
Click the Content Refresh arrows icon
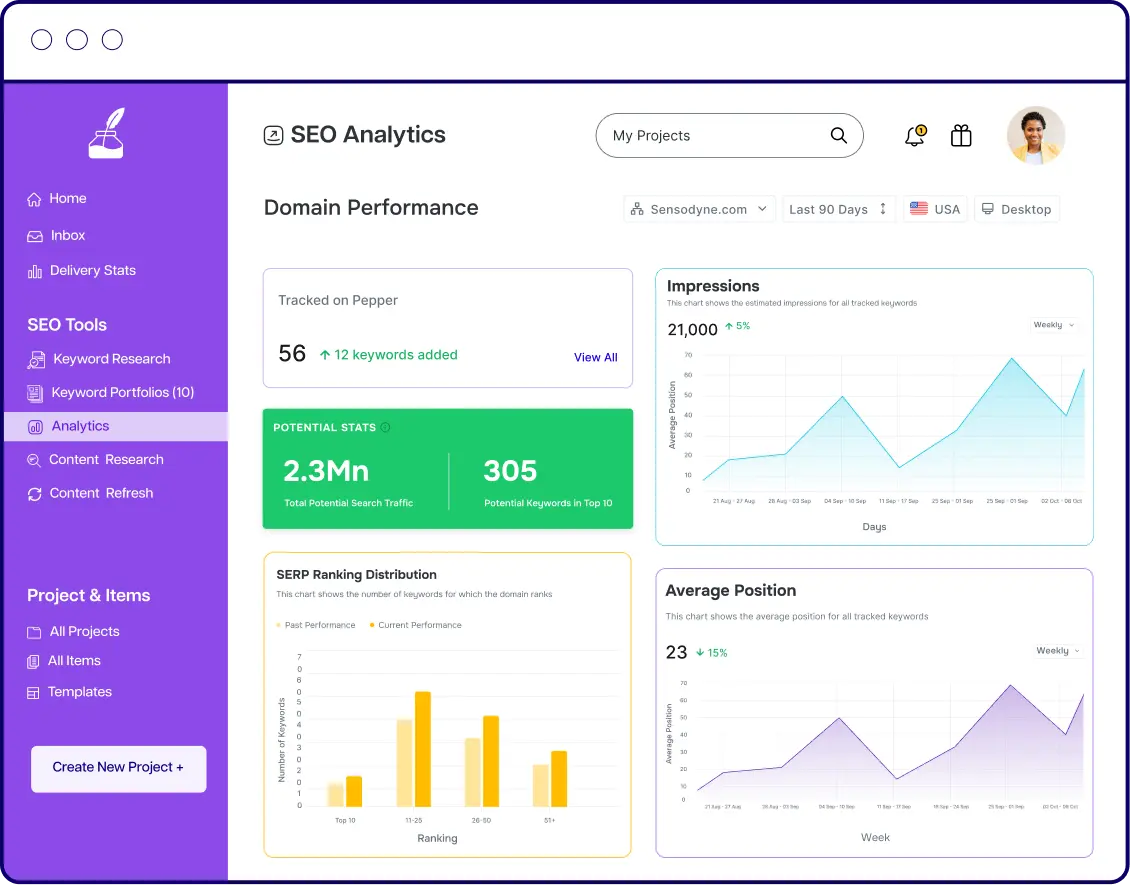pos(35,494)
